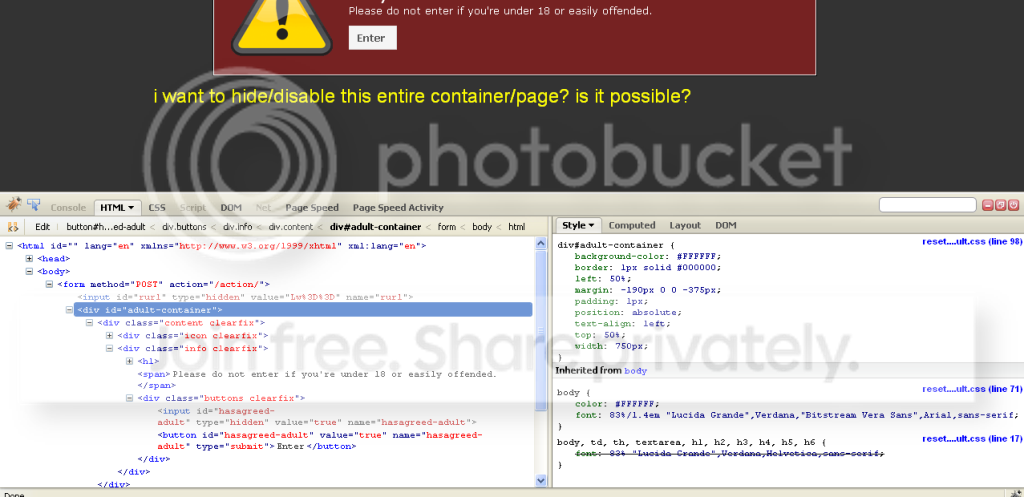Switch to the Net panel tab
Viewport: 1024px width, 497px height.
click(x=263, y=208)
